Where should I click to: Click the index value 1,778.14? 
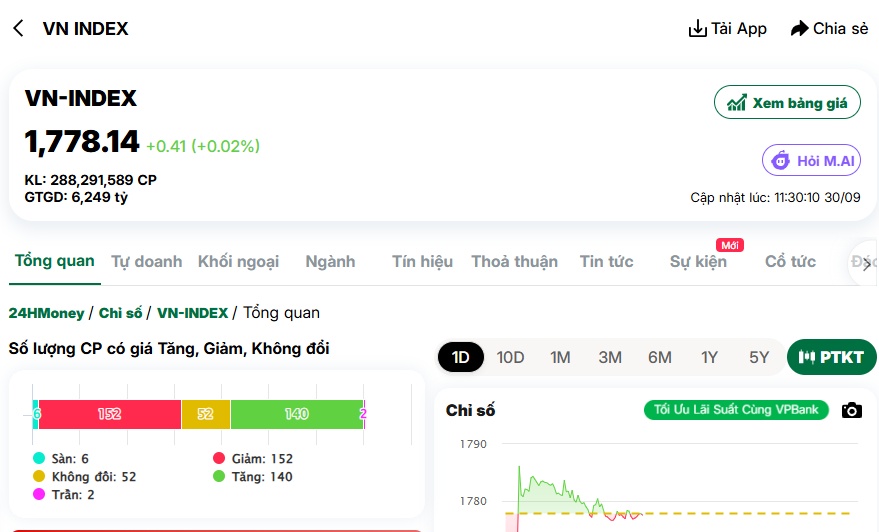(82, 141)
